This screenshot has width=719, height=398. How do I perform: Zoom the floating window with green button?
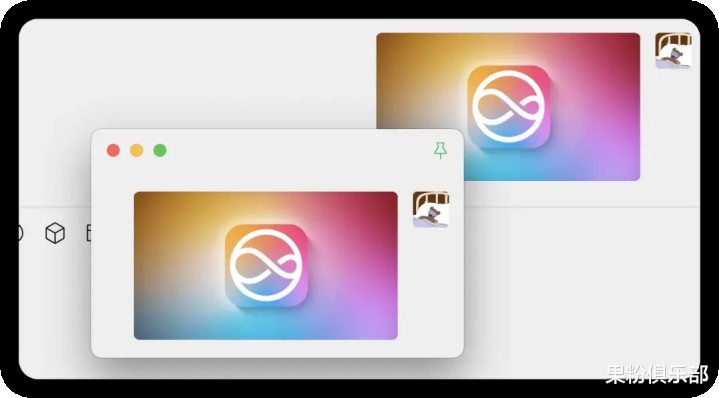tap(160, 150)
